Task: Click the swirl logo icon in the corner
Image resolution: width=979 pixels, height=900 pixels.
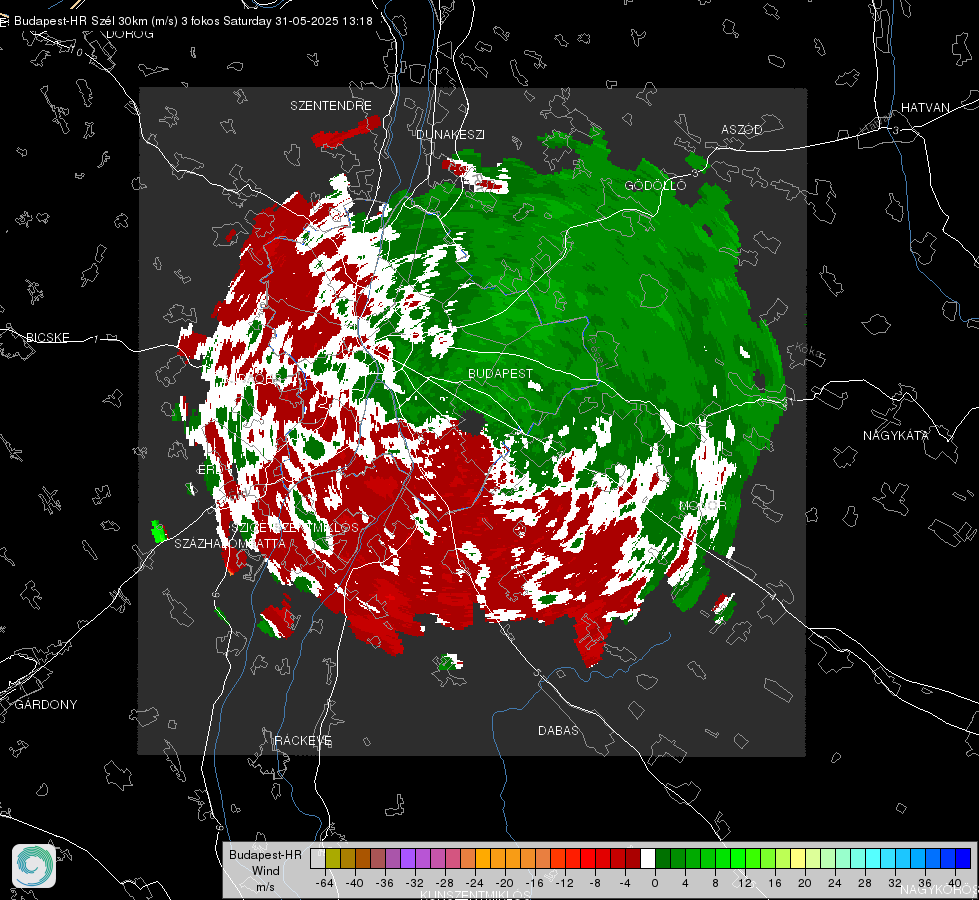Action: click(34, 866)
